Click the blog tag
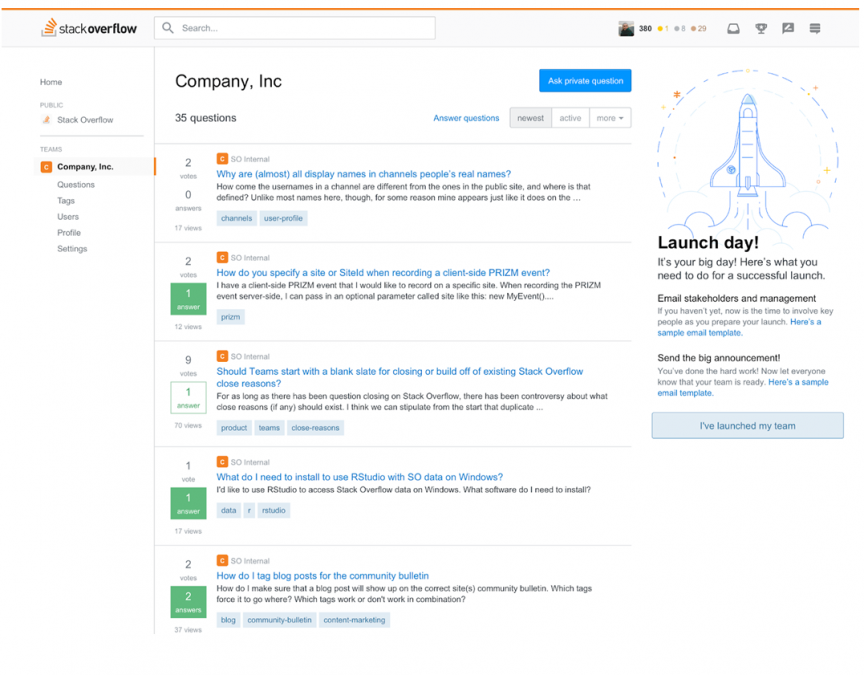The image size is (864, 675). point(228,620)
